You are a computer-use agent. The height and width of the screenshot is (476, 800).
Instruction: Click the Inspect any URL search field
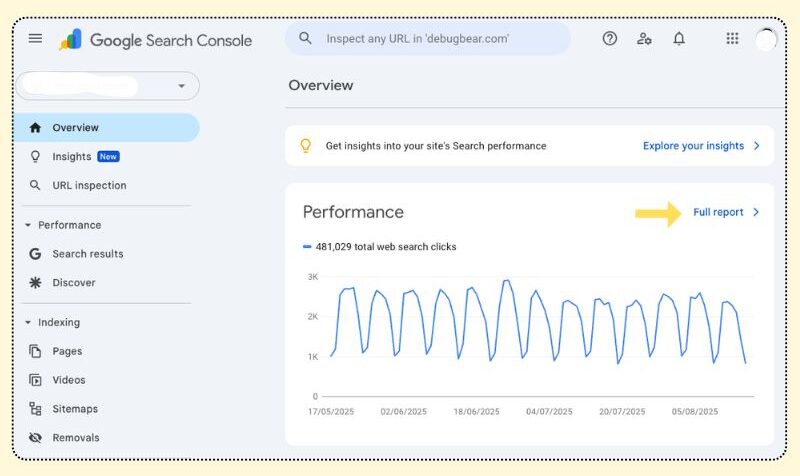428,38
